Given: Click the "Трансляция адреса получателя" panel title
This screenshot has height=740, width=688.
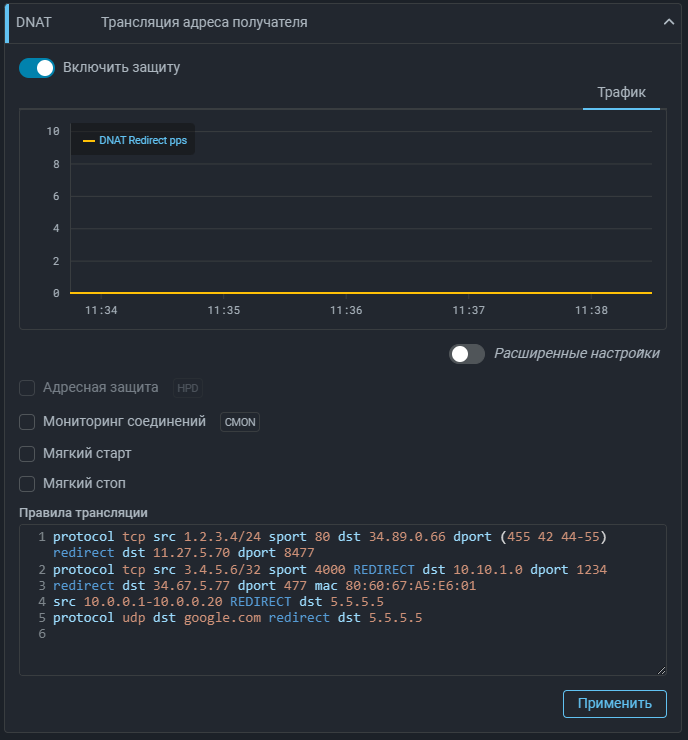Looking at the screenshot, I should pos(204,22).
